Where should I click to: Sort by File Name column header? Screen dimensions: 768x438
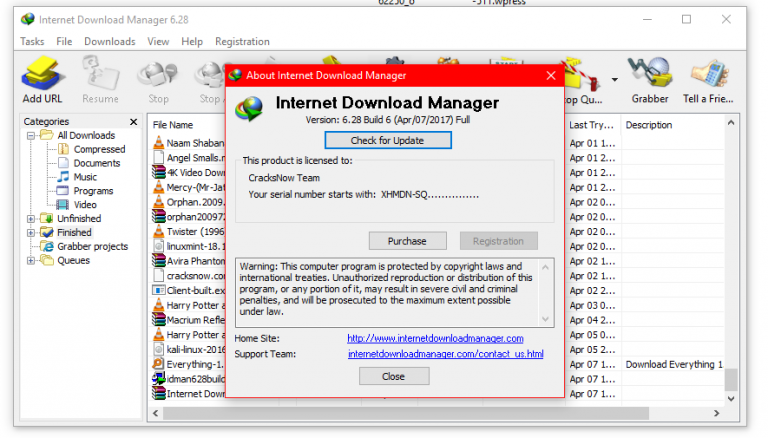(x=173, y=125)
